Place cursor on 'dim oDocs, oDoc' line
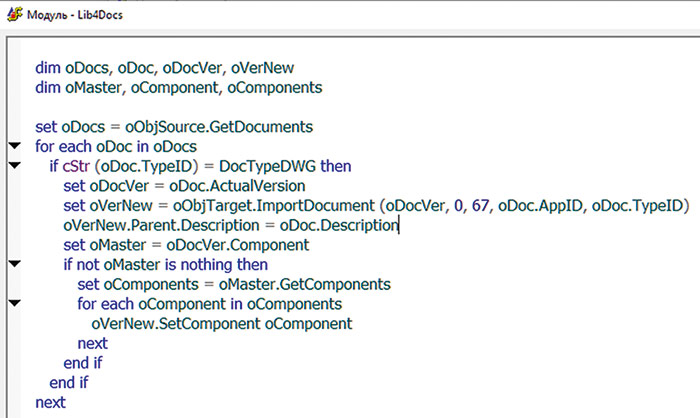 pos(165,68)
